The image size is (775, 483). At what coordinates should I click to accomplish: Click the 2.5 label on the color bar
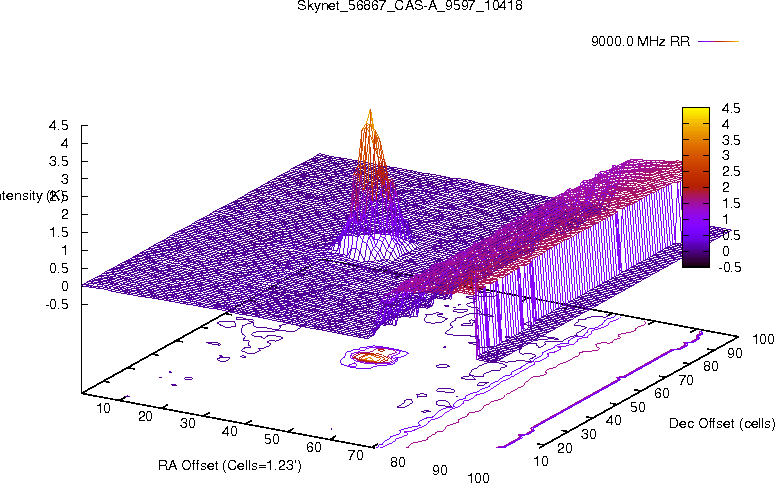[x=731, y=172]
